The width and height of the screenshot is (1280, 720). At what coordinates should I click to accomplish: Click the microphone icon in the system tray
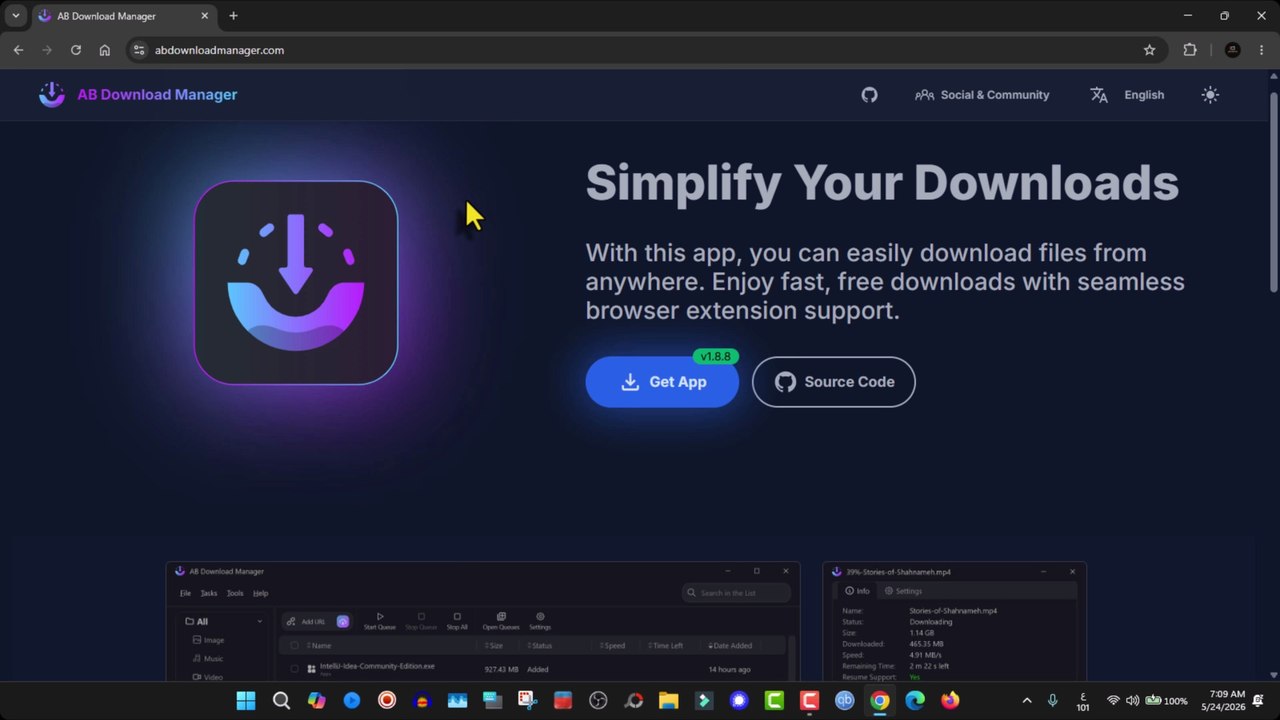pos(1052,701)
